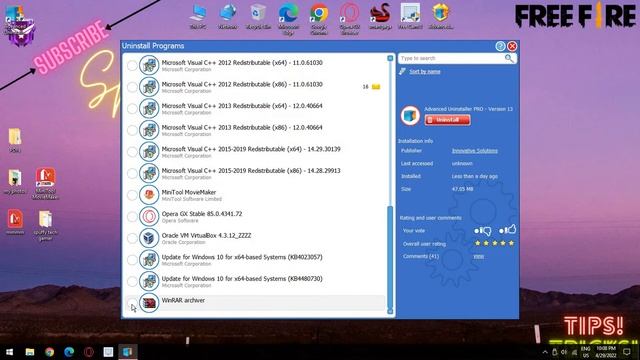Open the my photos desktop folder

point(15,182)
